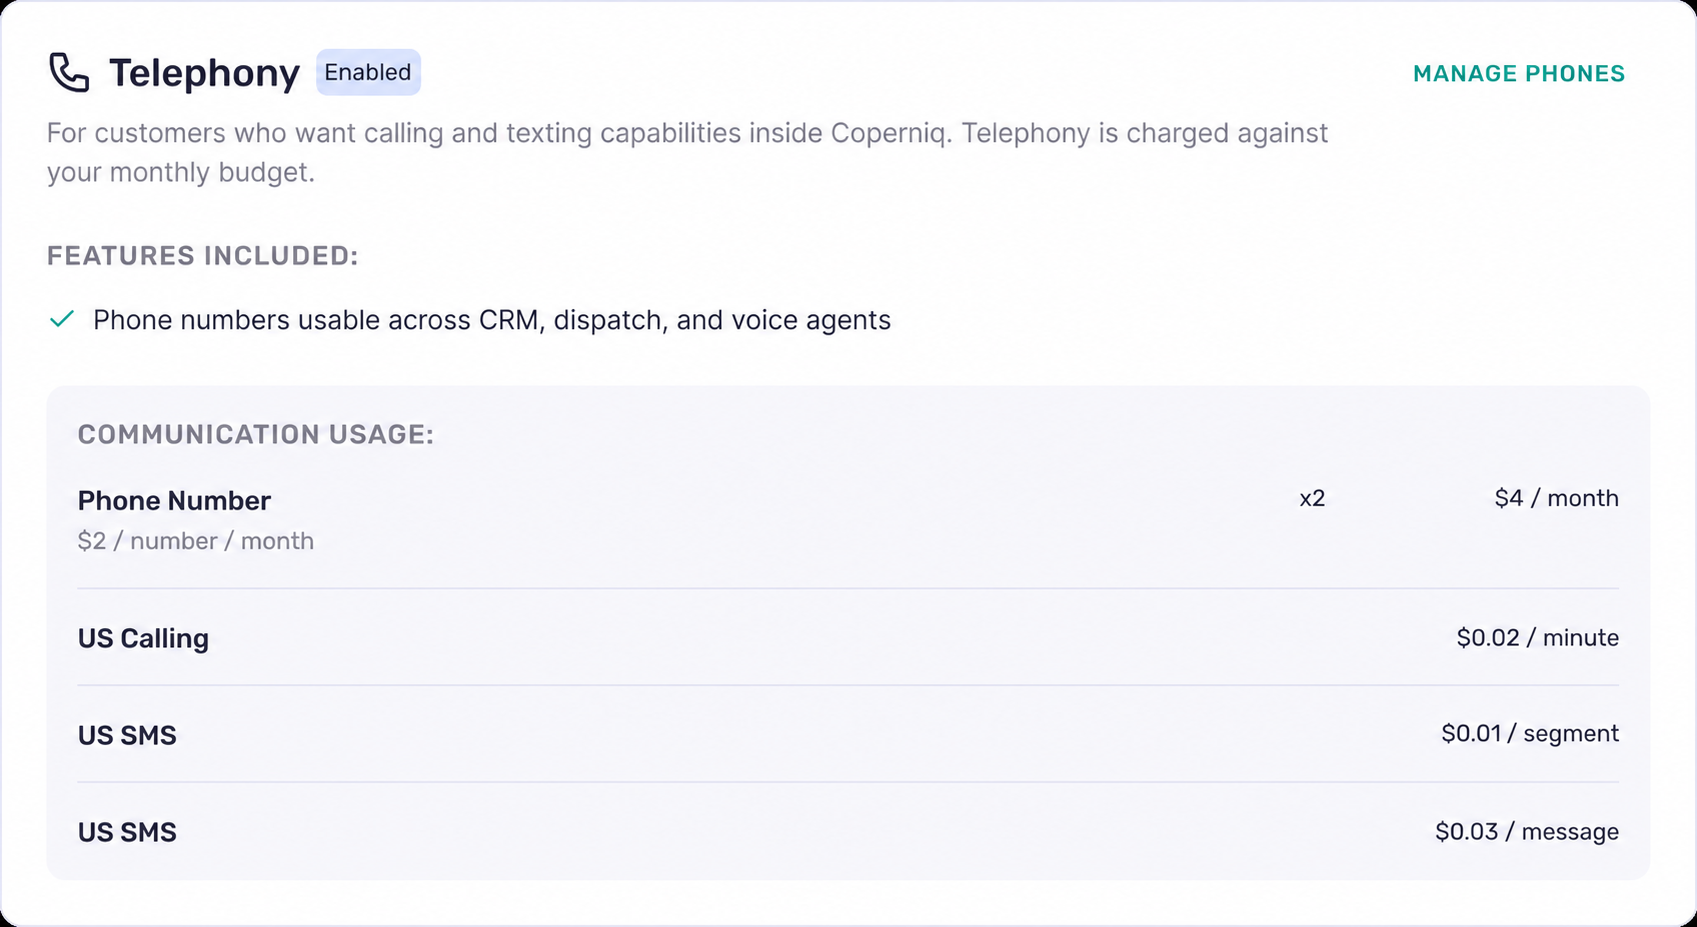Click the $0.01 / segment SMS rate

click(x=1530, y=734)
